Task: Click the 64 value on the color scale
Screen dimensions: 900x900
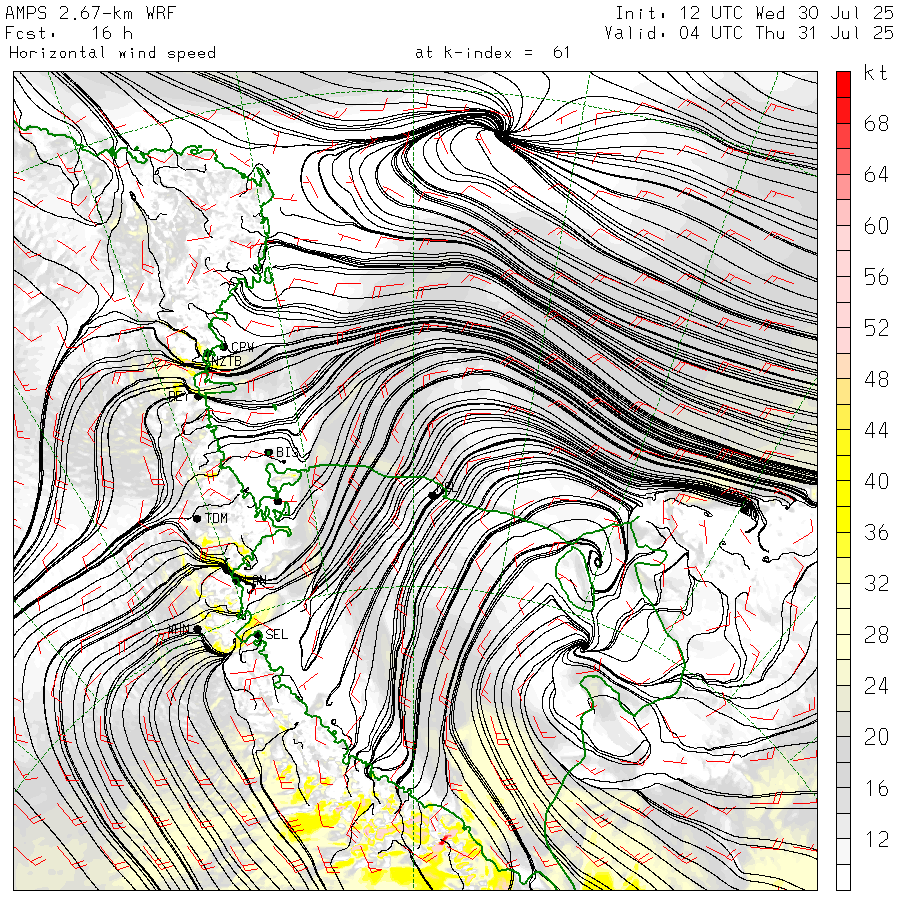Action: click(x=876, y=174)
